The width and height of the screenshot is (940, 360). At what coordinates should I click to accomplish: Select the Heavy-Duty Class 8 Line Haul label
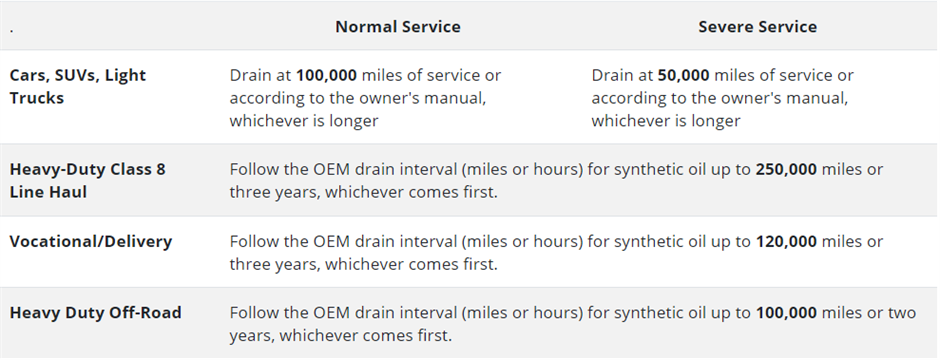point(88,180)
